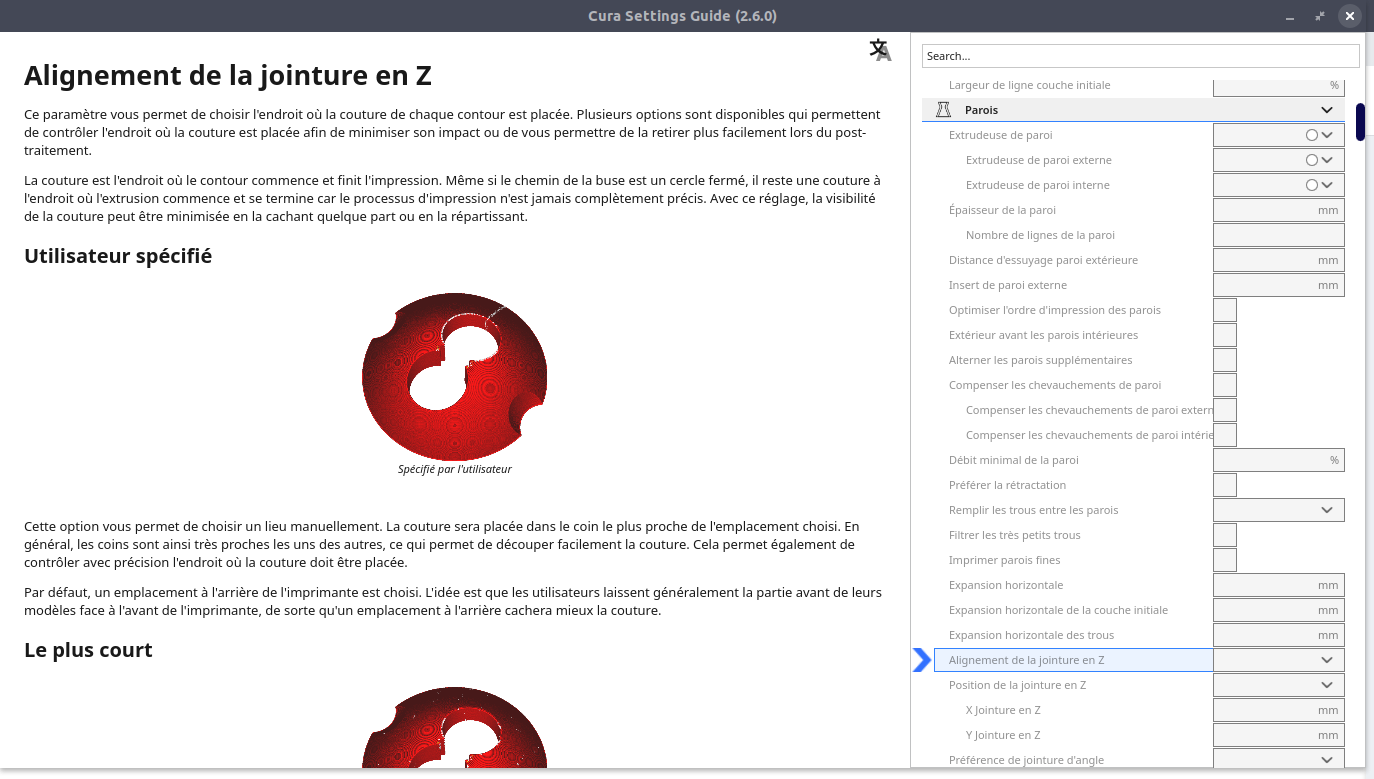Click Expansion horizontale de la couche initiale field
Image resolution: width=1374 pixels, height=779 pixels.
(x=1279, y=610)
